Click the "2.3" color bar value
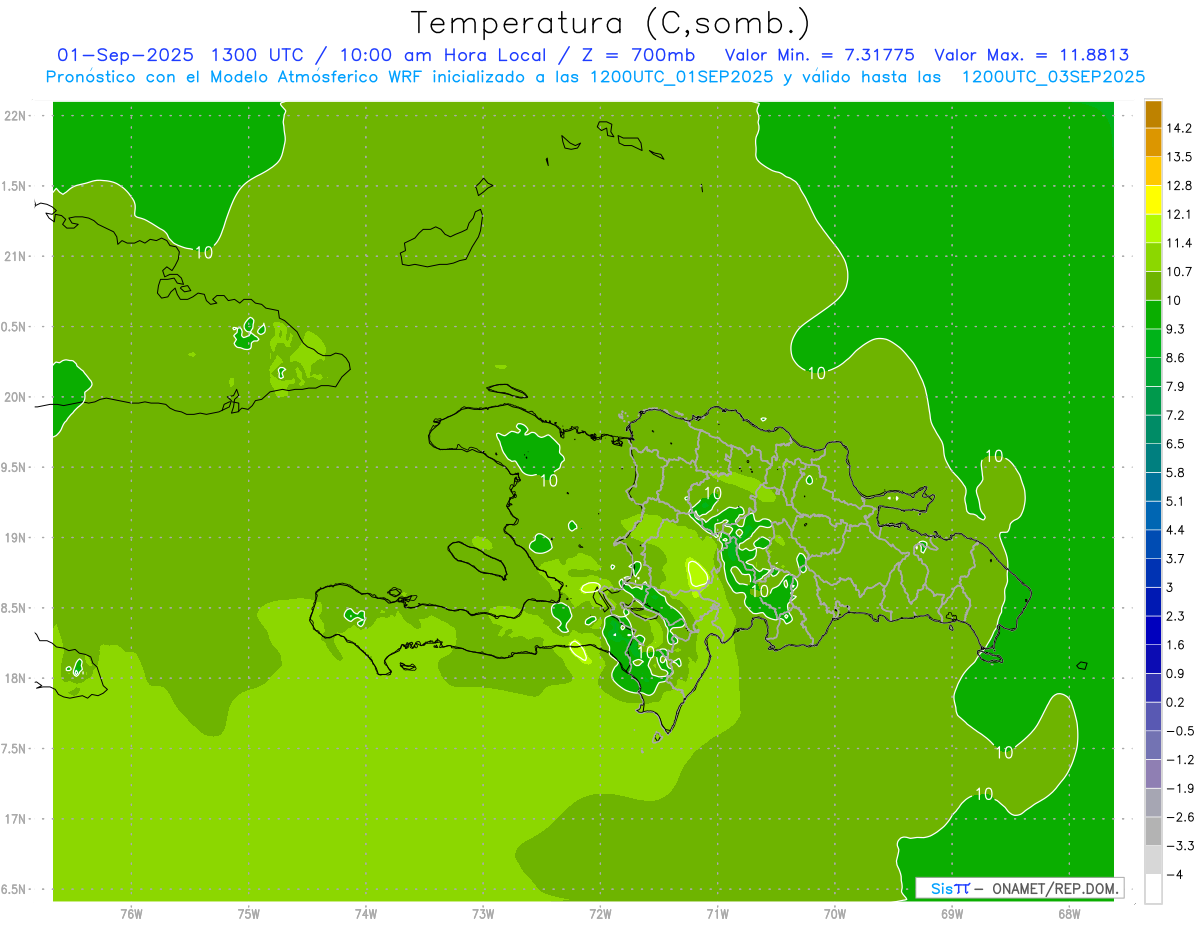This screenshot has height=927, width=1200. click(1176, 615)
